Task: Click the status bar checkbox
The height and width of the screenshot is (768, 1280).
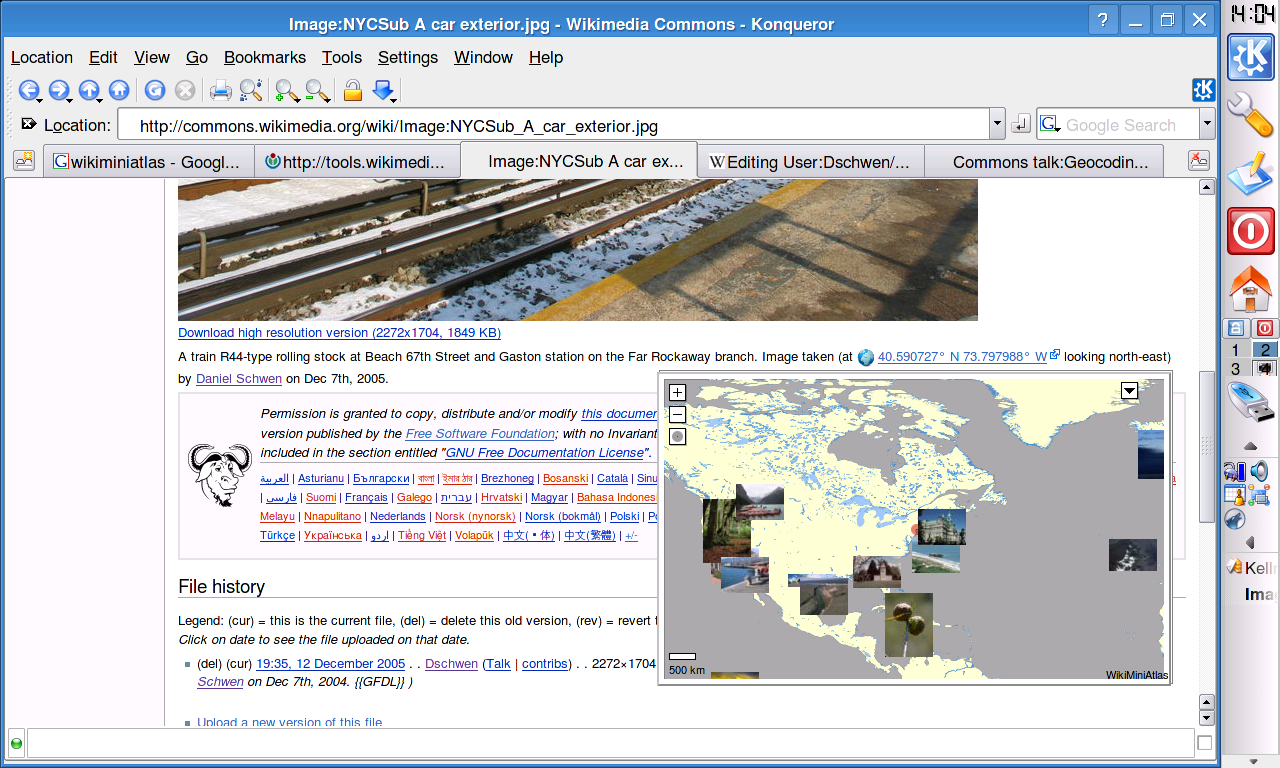Action: tap(1205, 742)
